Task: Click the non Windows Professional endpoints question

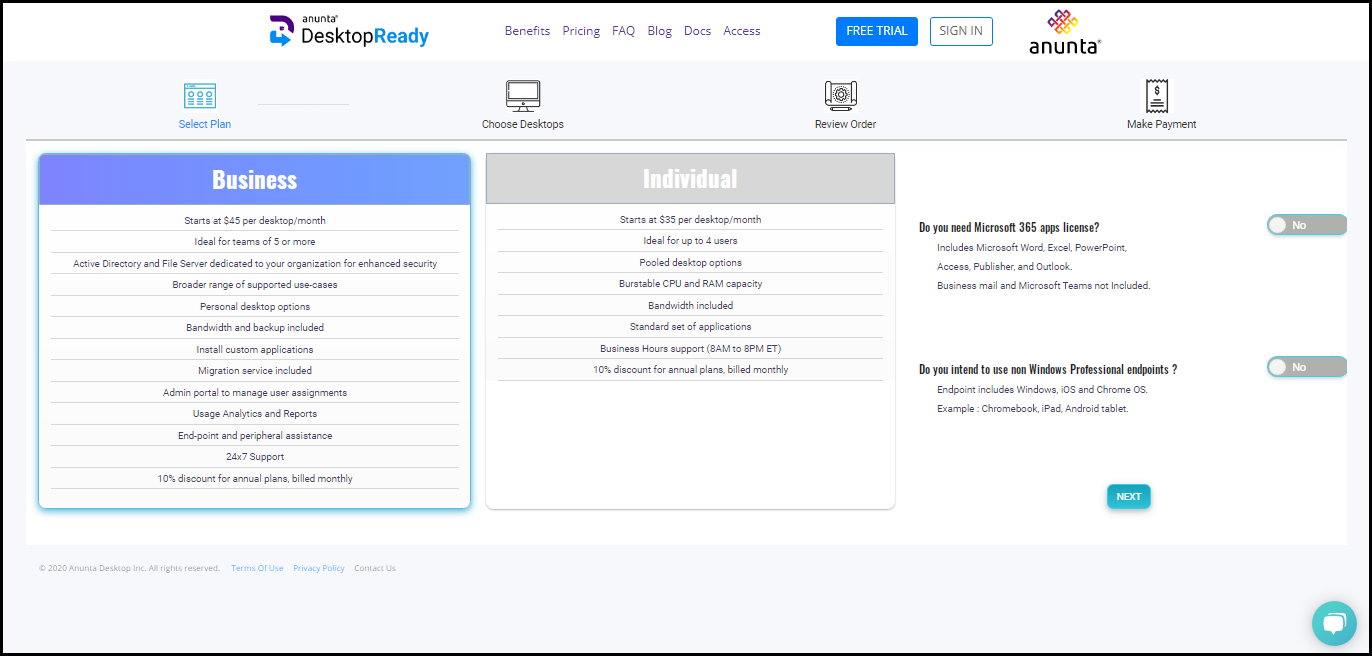Action: (1048, 370)
